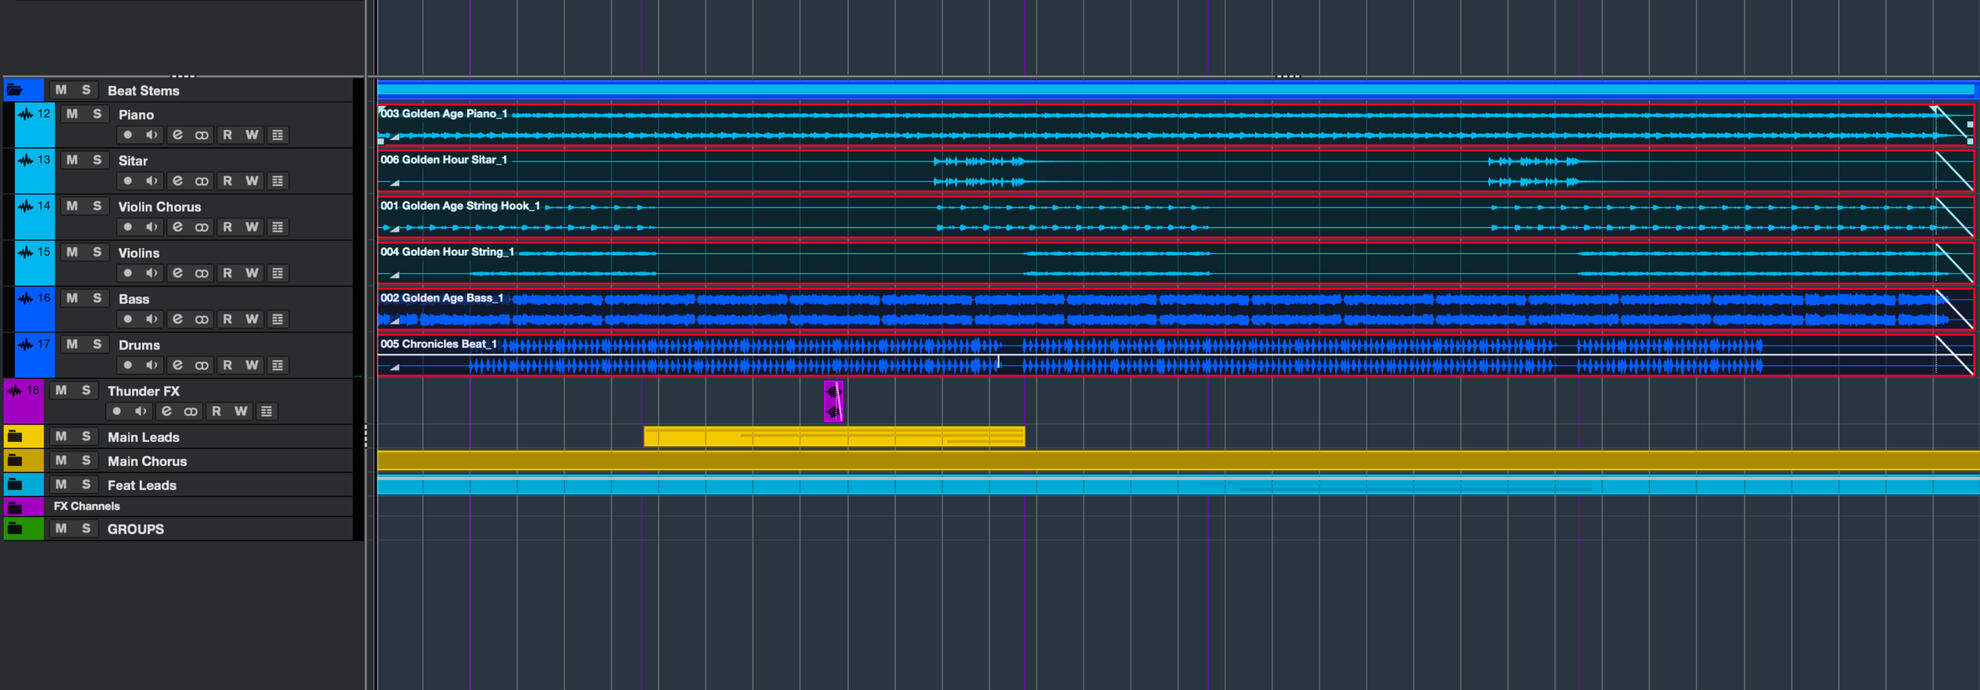Open channel settings for the Bass track
This screenshot has height=690, width=1980.
(x=177, y=319)
